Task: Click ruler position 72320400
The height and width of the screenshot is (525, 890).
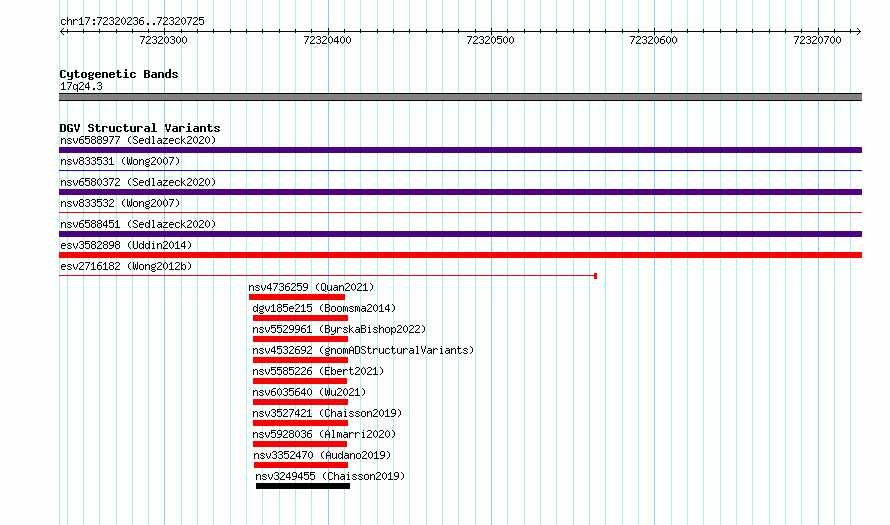Action: tap(327, 40)
